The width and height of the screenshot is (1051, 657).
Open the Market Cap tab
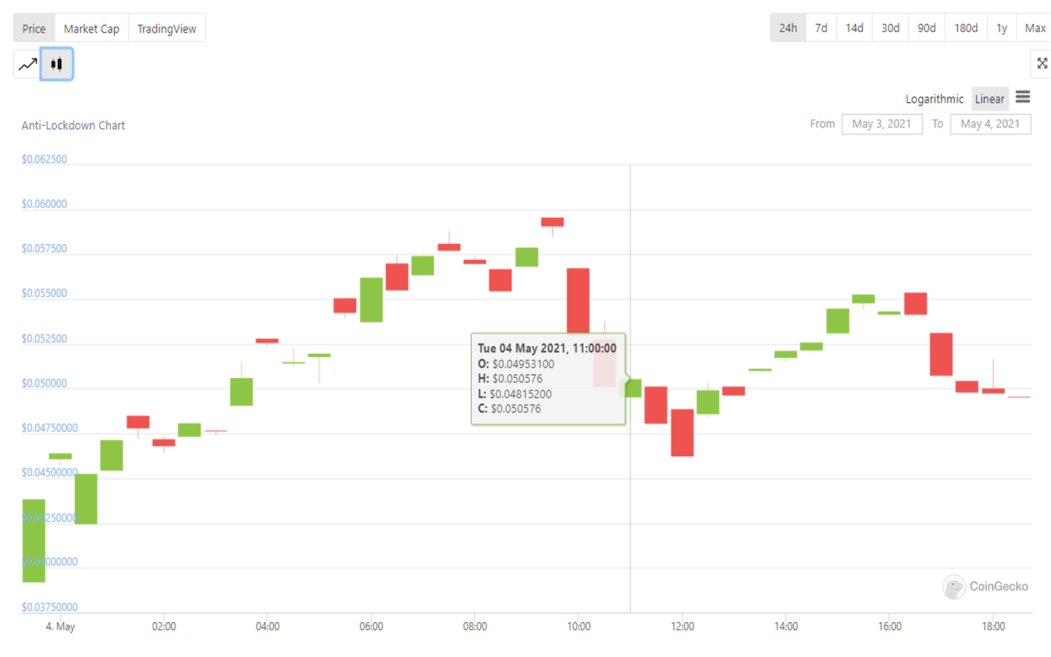pos(91,28)
